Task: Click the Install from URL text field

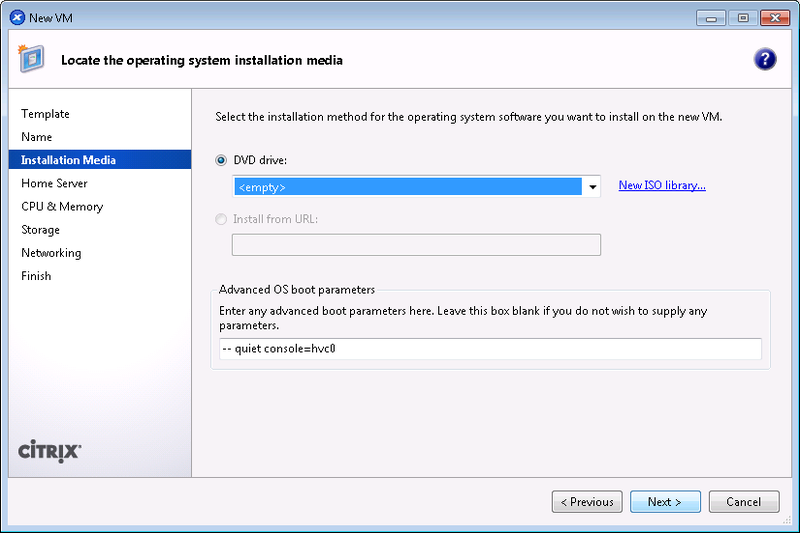Action: pos(416,245)
